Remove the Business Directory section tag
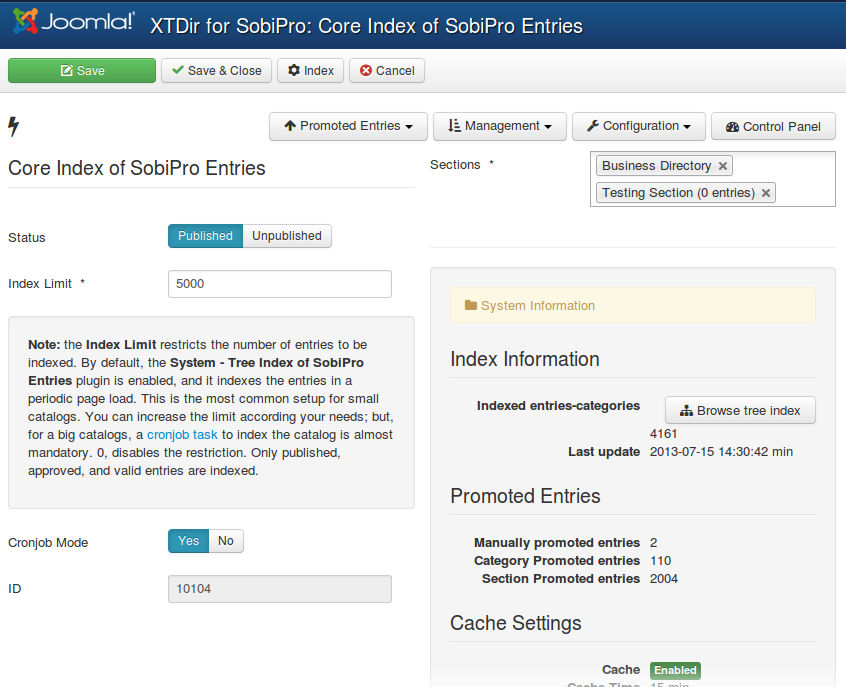The width and height of the screenshot is (846, 687). pyautogui.click(x=723, y=166)
